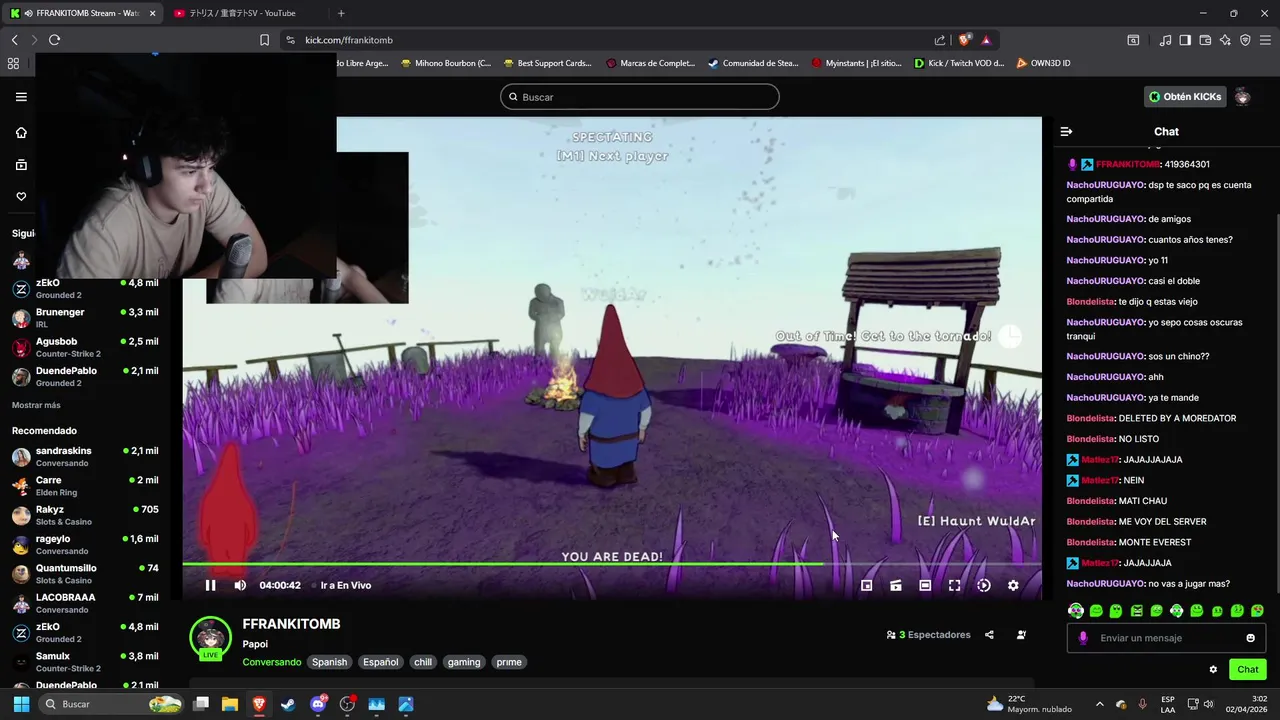Open Brave Shields lion icon
1280x720 pixels.
coord(965,40)
